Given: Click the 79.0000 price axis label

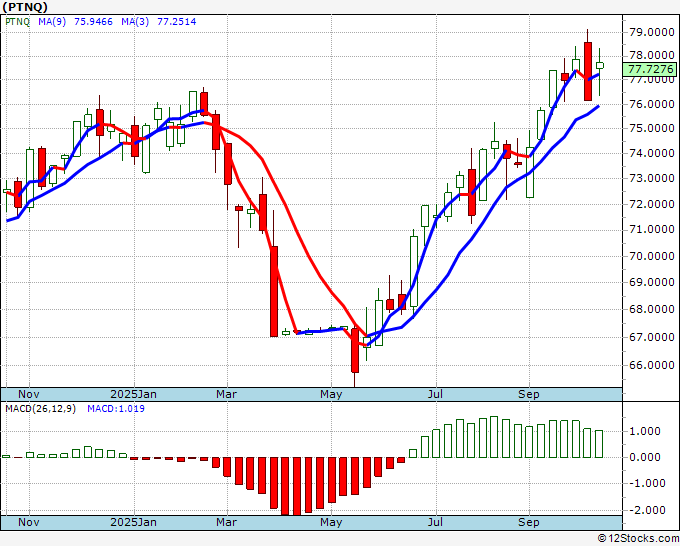Looking at the screenshot, I should [651, 33].
